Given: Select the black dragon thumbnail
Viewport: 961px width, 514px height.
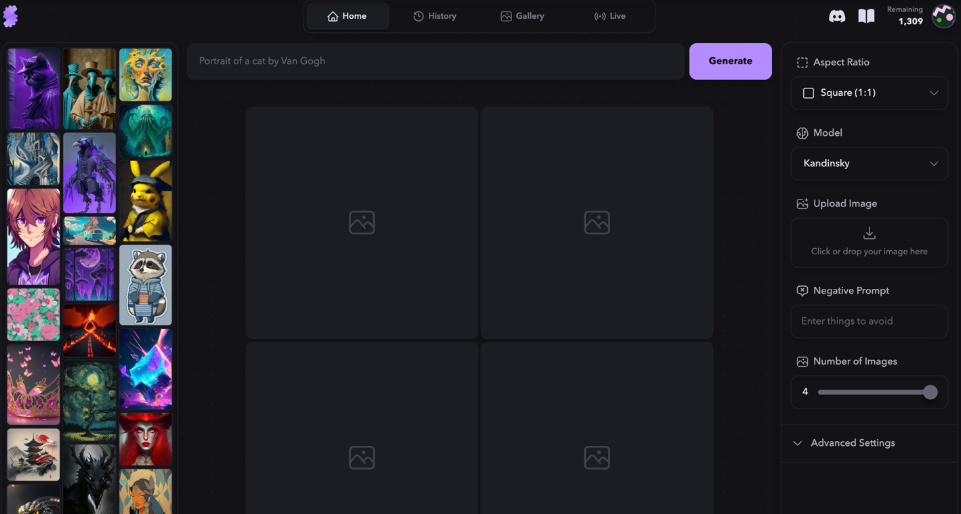Looking at the screenshot, I should coord(89,479).
